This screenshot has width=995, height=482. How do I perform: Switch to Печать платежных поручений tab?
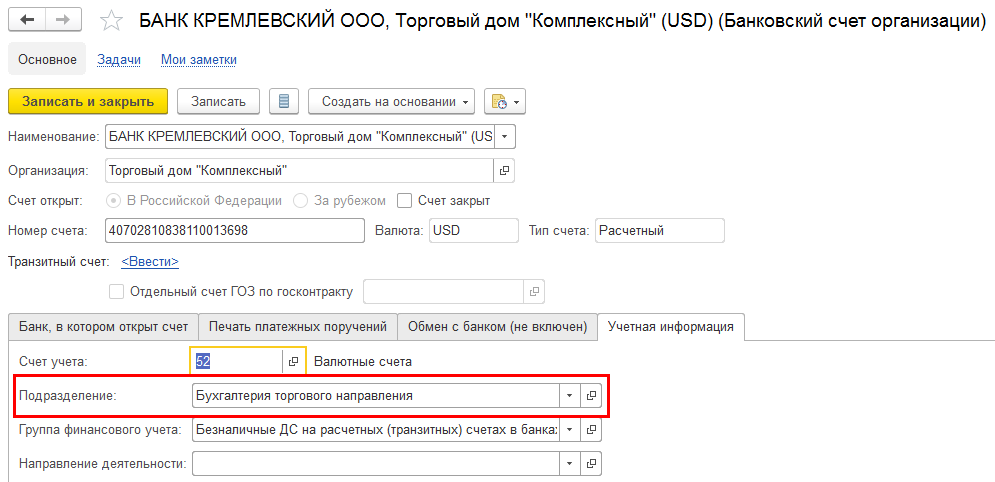coord(297,327)
